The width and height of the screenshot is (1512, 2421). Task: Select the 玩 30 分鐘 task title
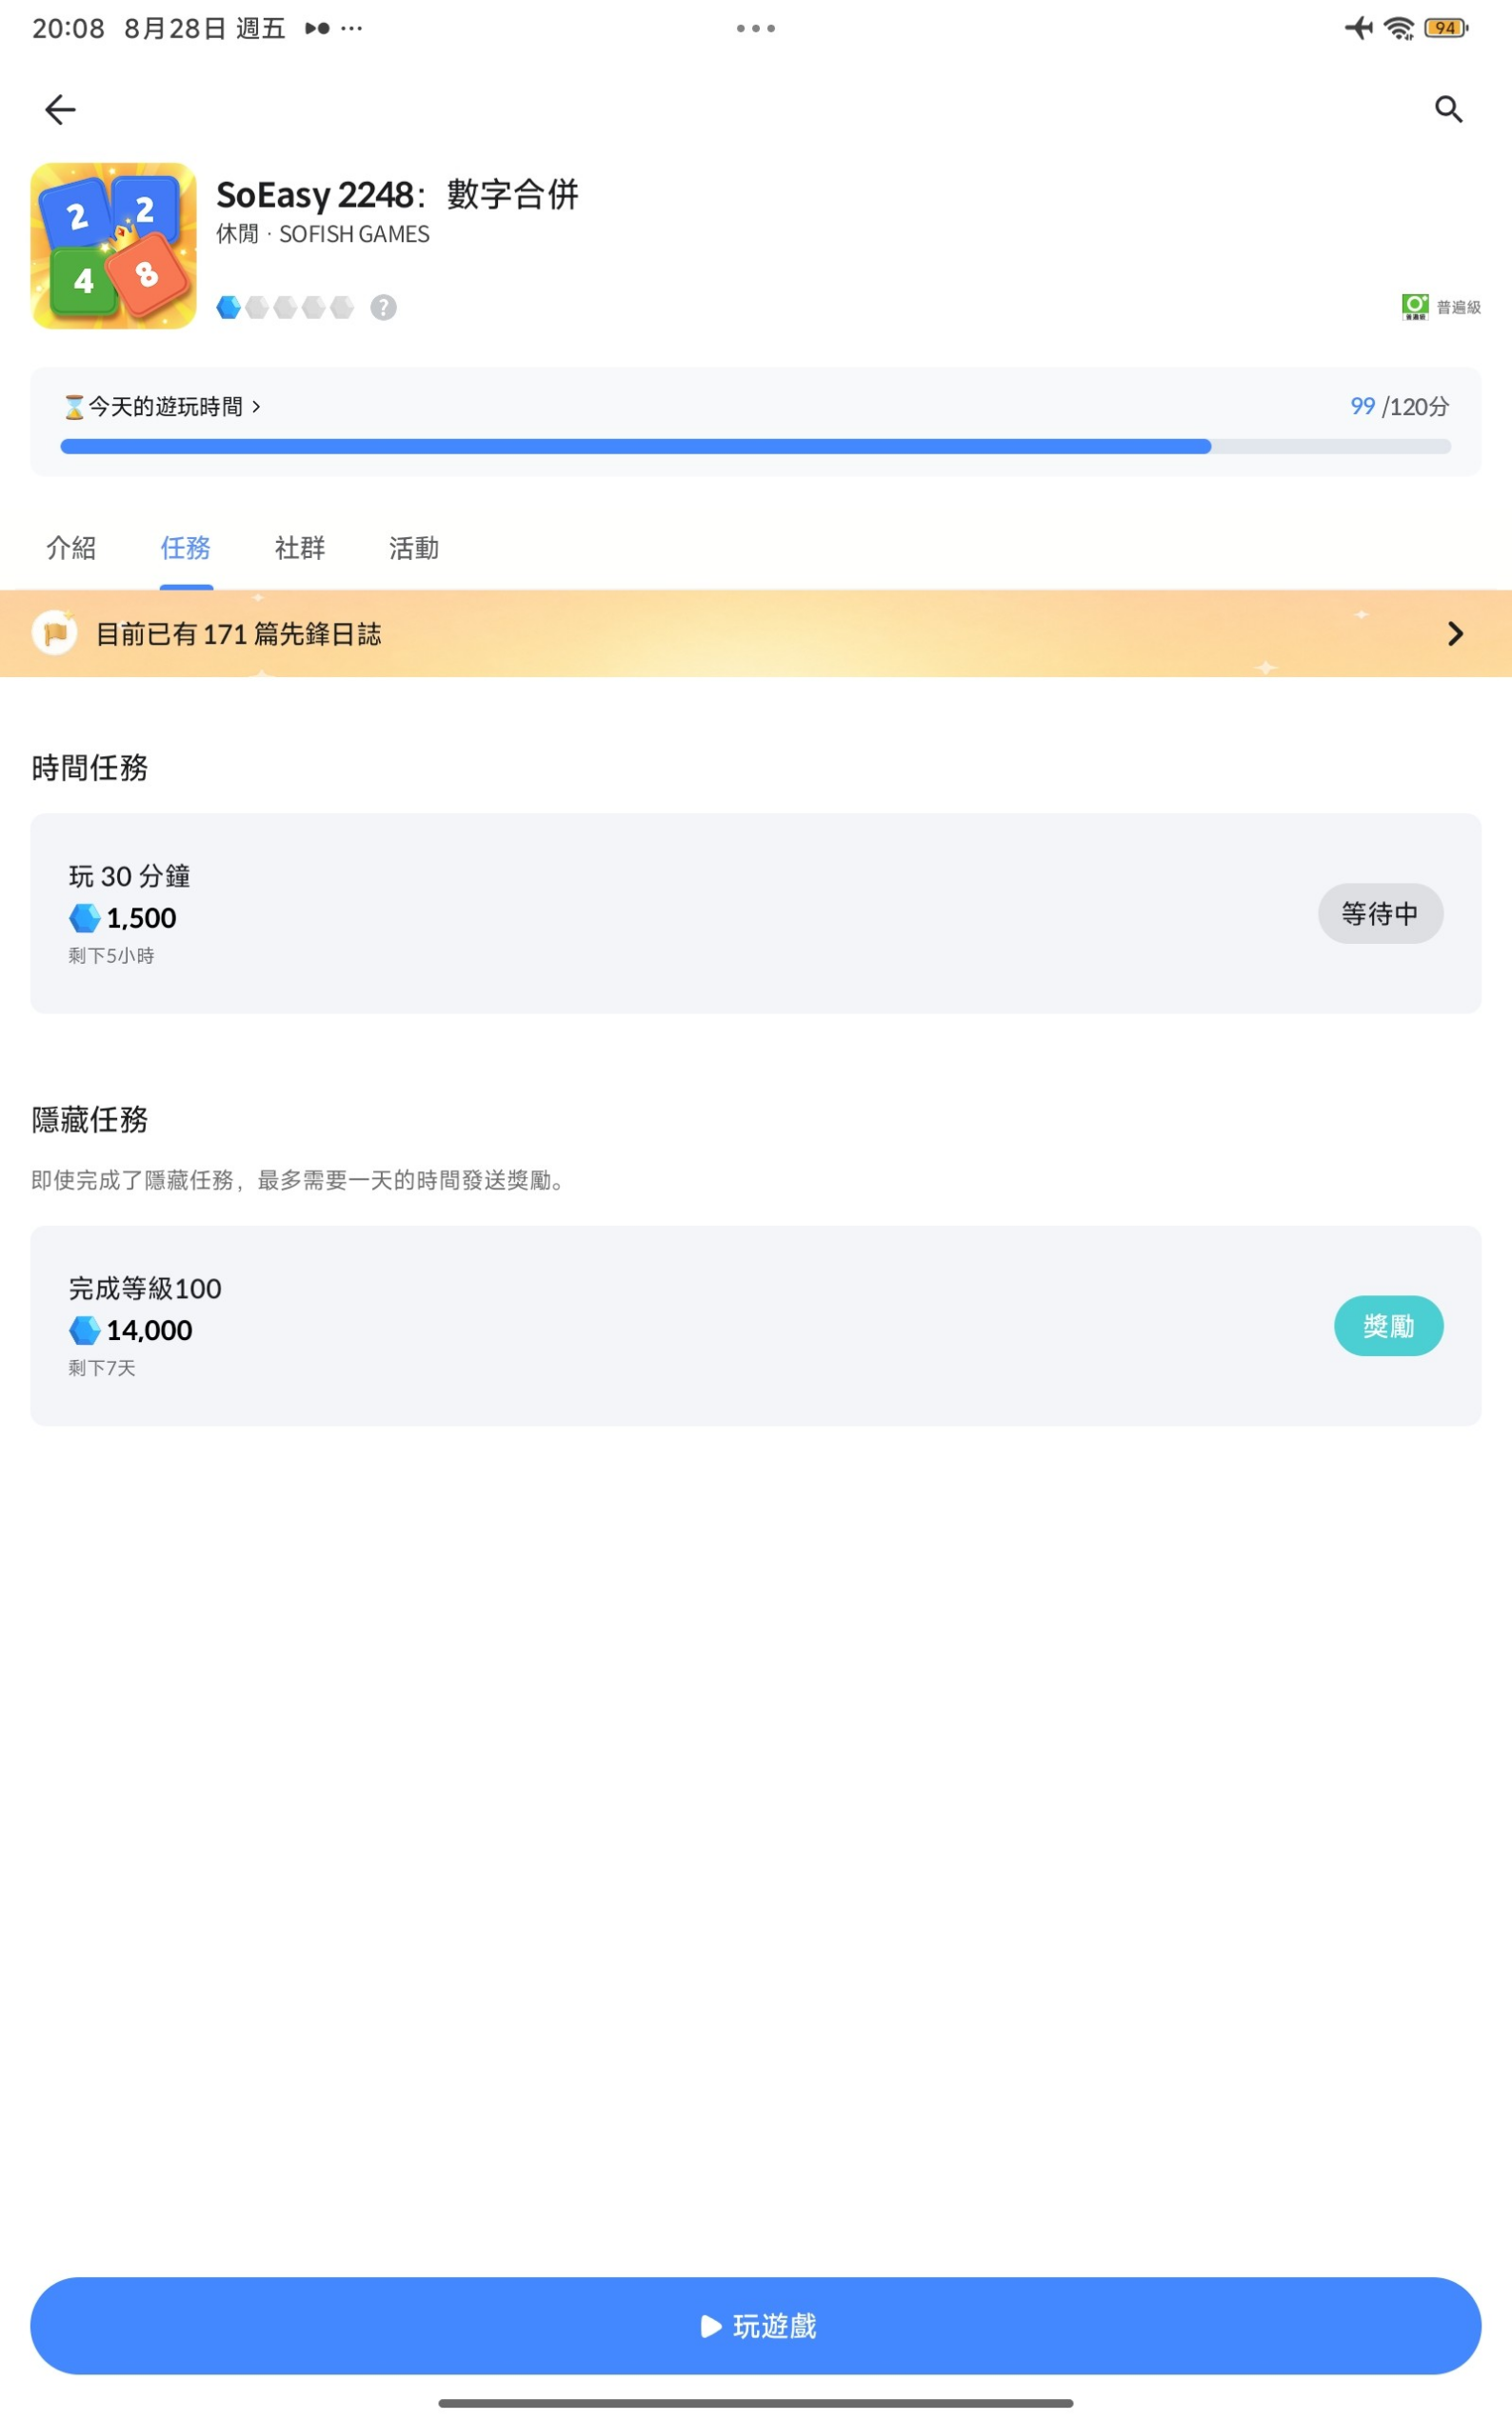130,876
